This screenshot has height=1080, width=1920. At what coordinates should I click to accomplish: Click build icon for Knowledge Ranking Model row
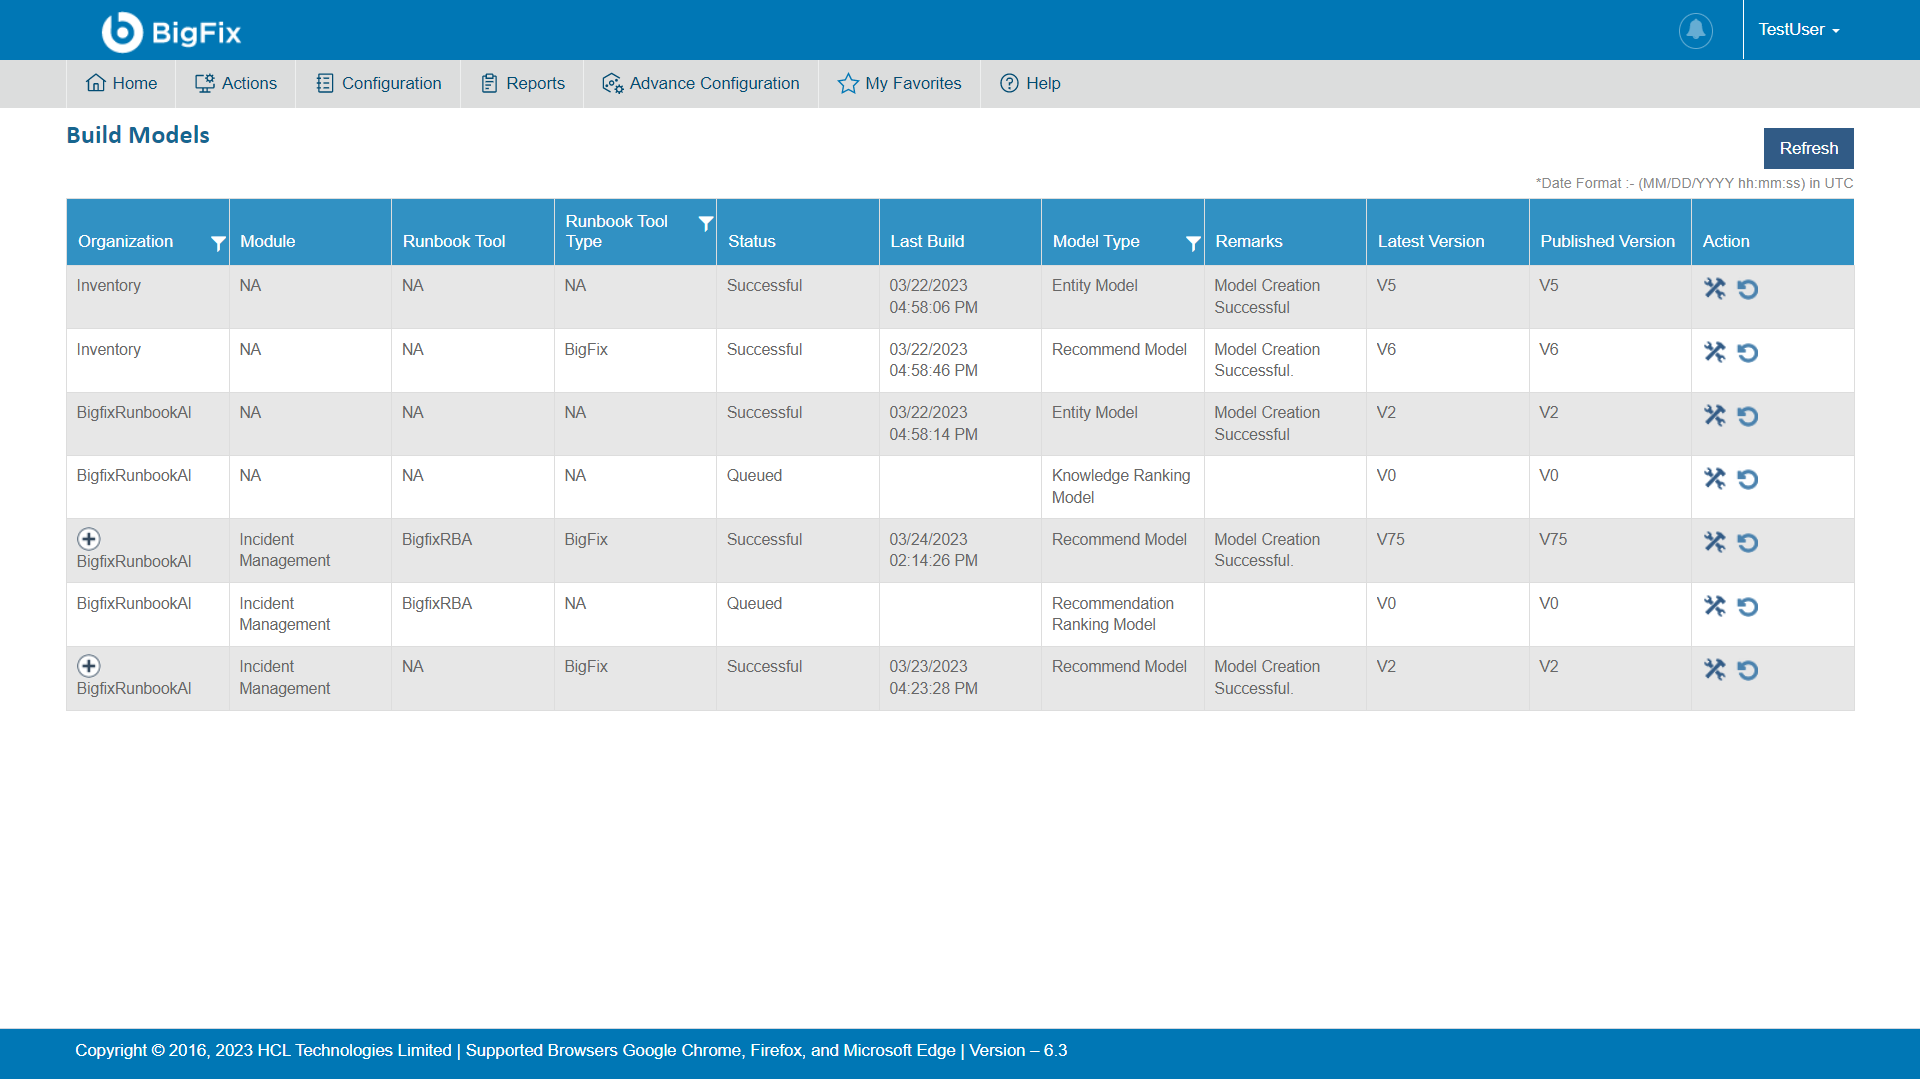1714,479
